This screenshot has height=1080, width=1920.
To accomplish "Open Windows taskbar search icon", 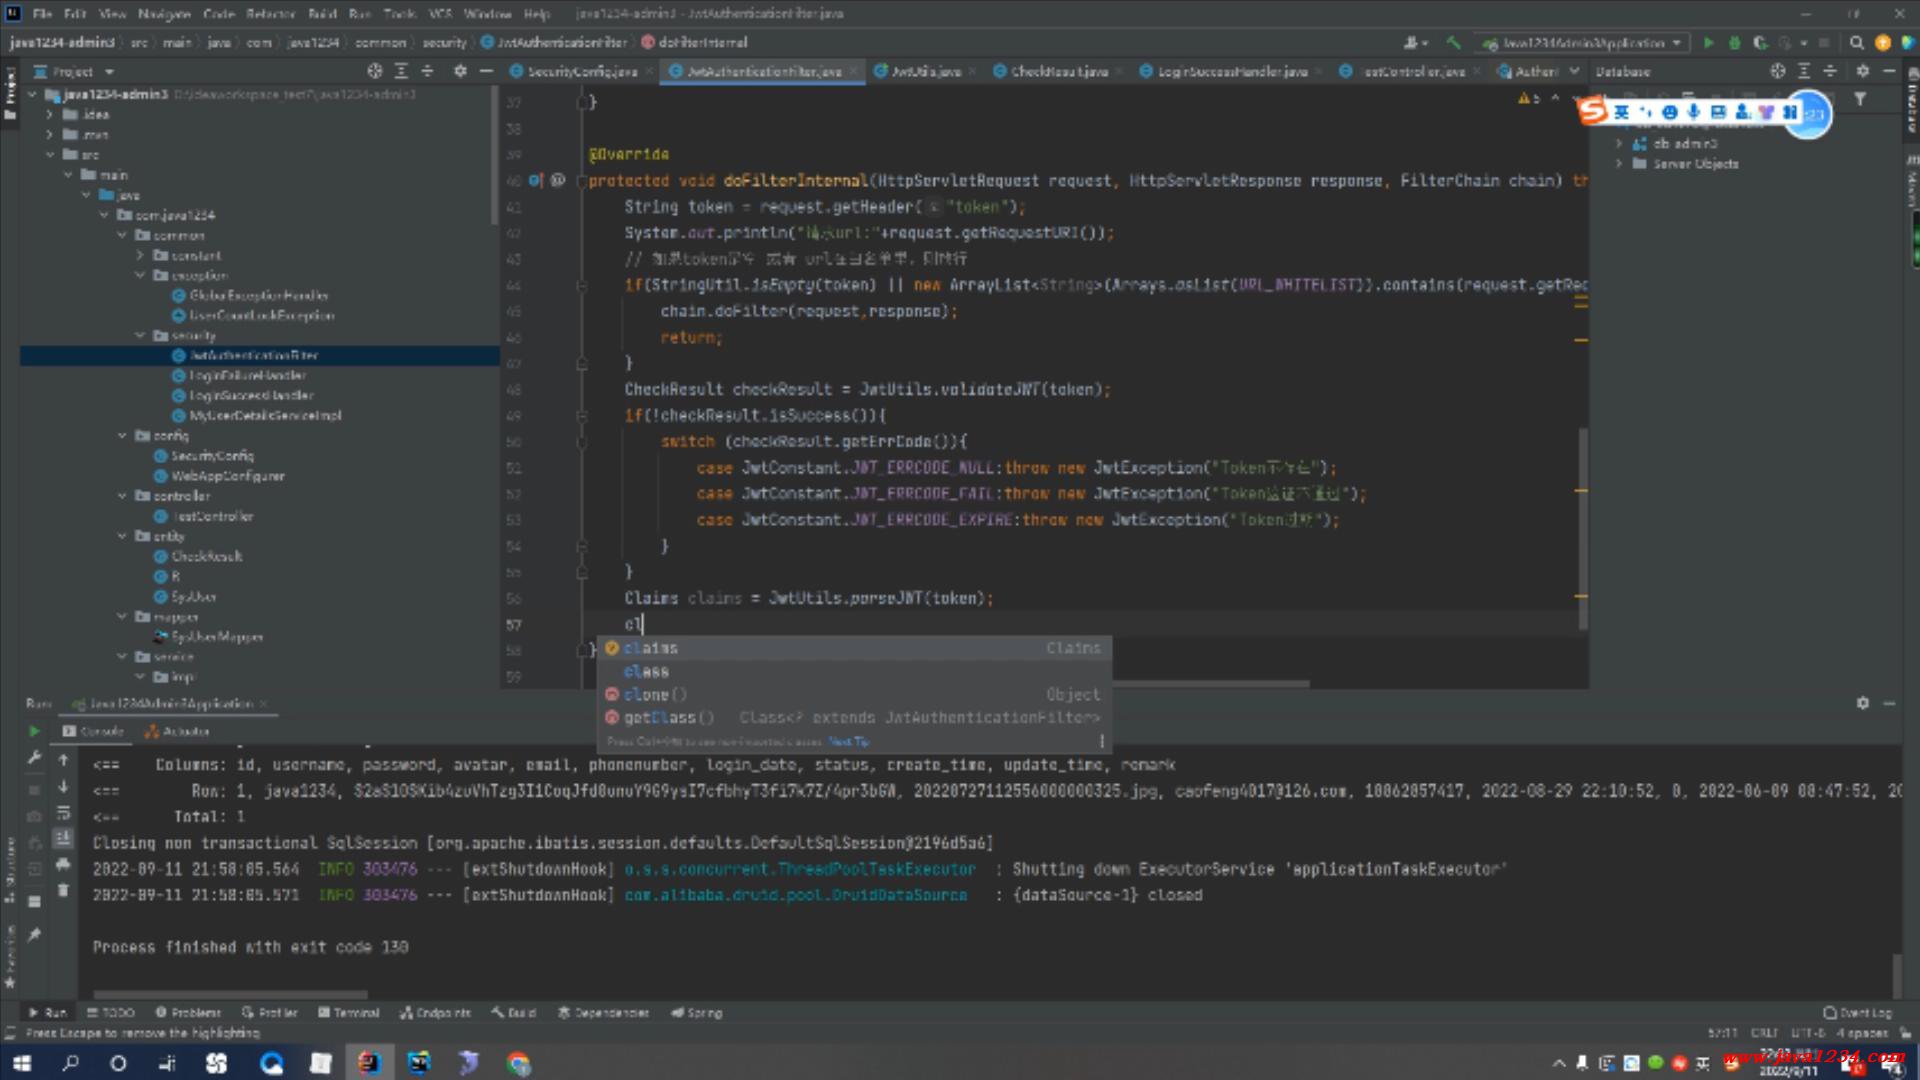I will [x=70, y=1063].
